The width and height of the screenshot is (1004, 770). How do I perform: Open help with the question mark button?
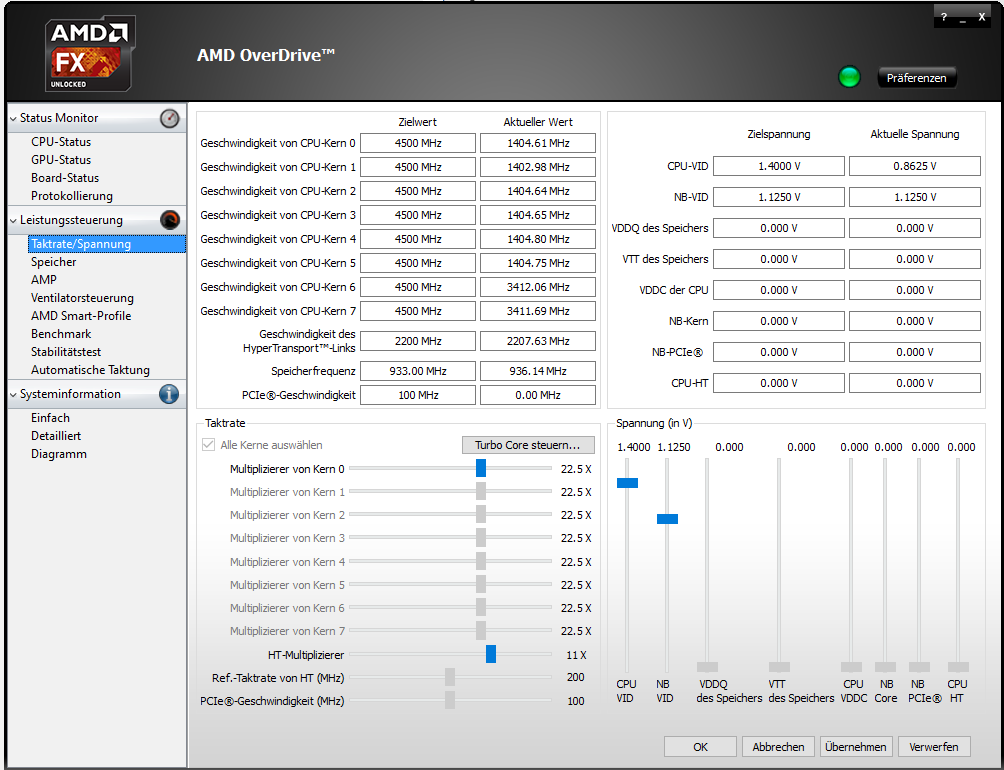click(944, 17)
